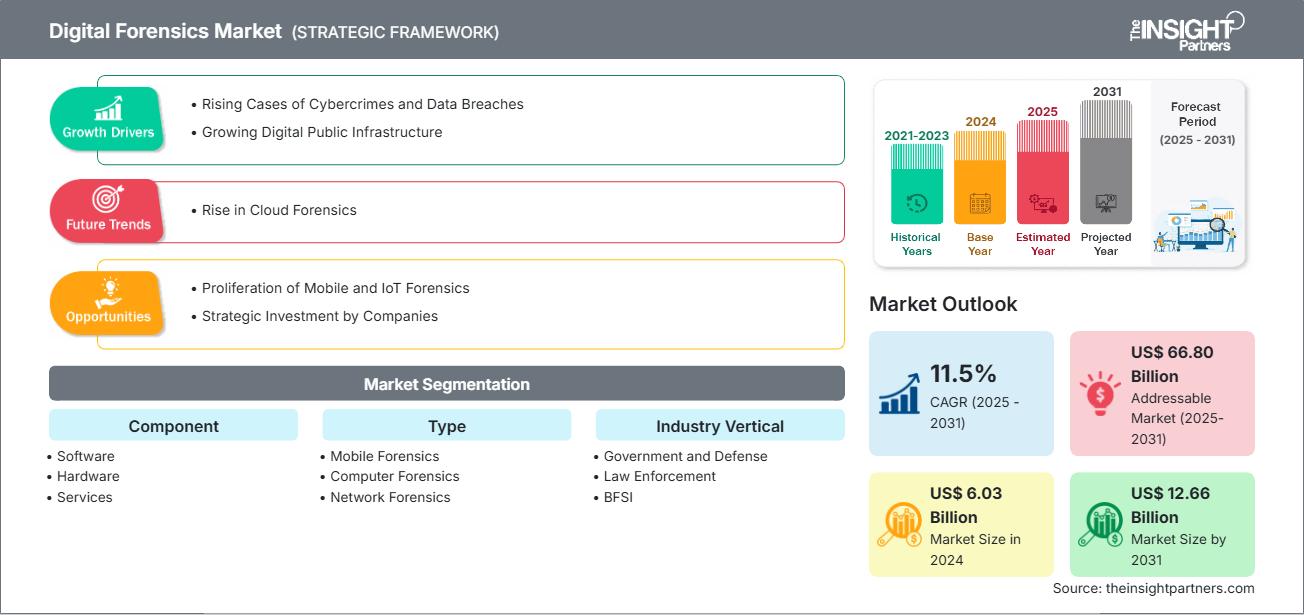Click the Addressable Market lightbulb dollar icon
1304x615 pixels.
tap(1100, 393)
